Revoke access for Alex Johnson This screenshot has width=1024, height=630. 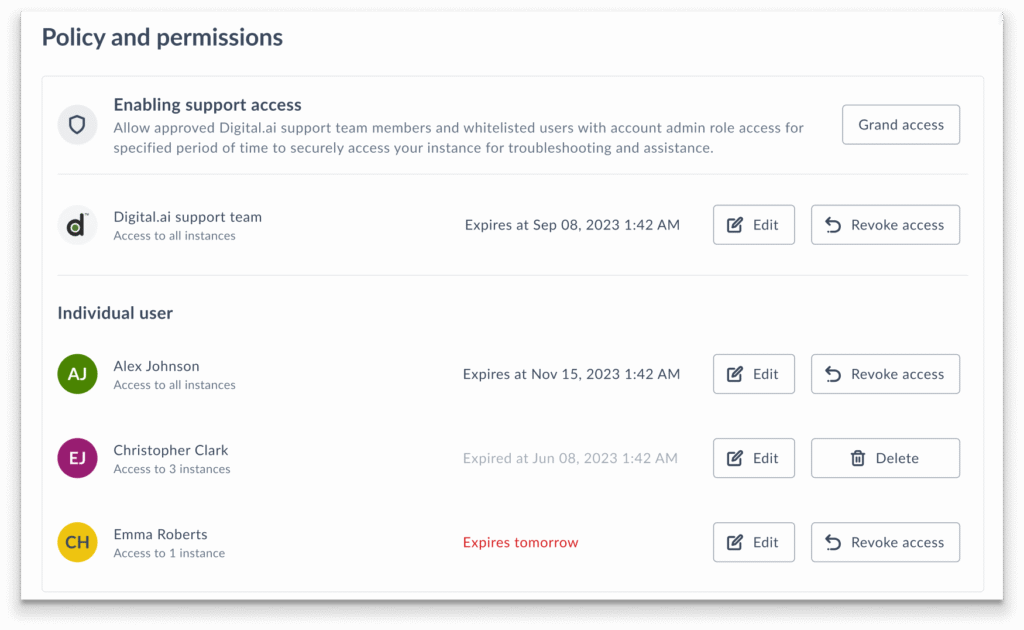pos(885,374)
